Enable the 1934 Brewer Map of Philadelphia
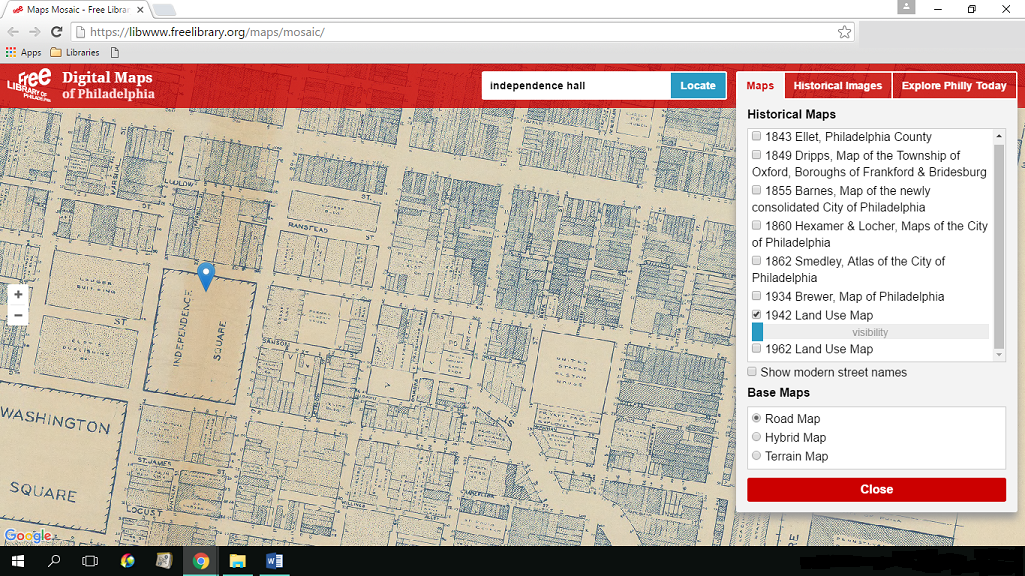Screen dimensions: 1025x576 (756, 296)
